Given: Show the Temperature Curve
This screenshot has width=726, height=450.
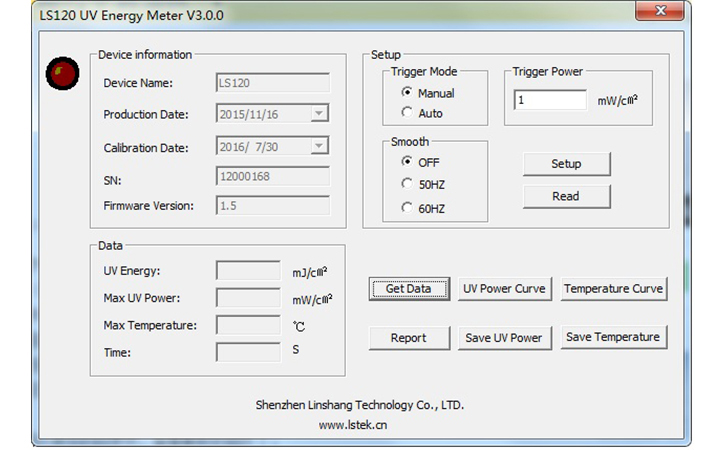Looking at the screenshot, I should tap(613, 289).
